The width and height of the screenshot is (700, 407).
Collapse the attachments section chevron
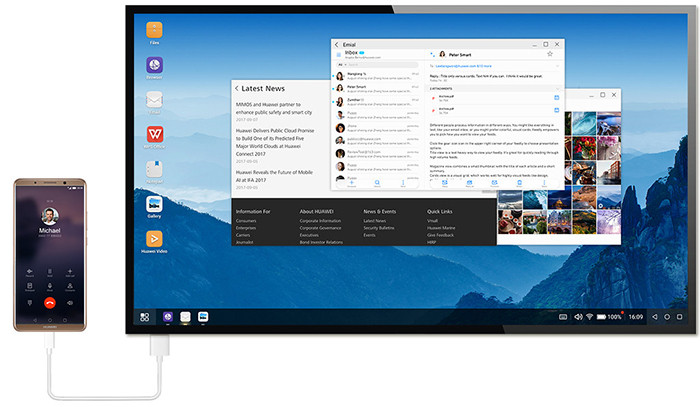556,88
